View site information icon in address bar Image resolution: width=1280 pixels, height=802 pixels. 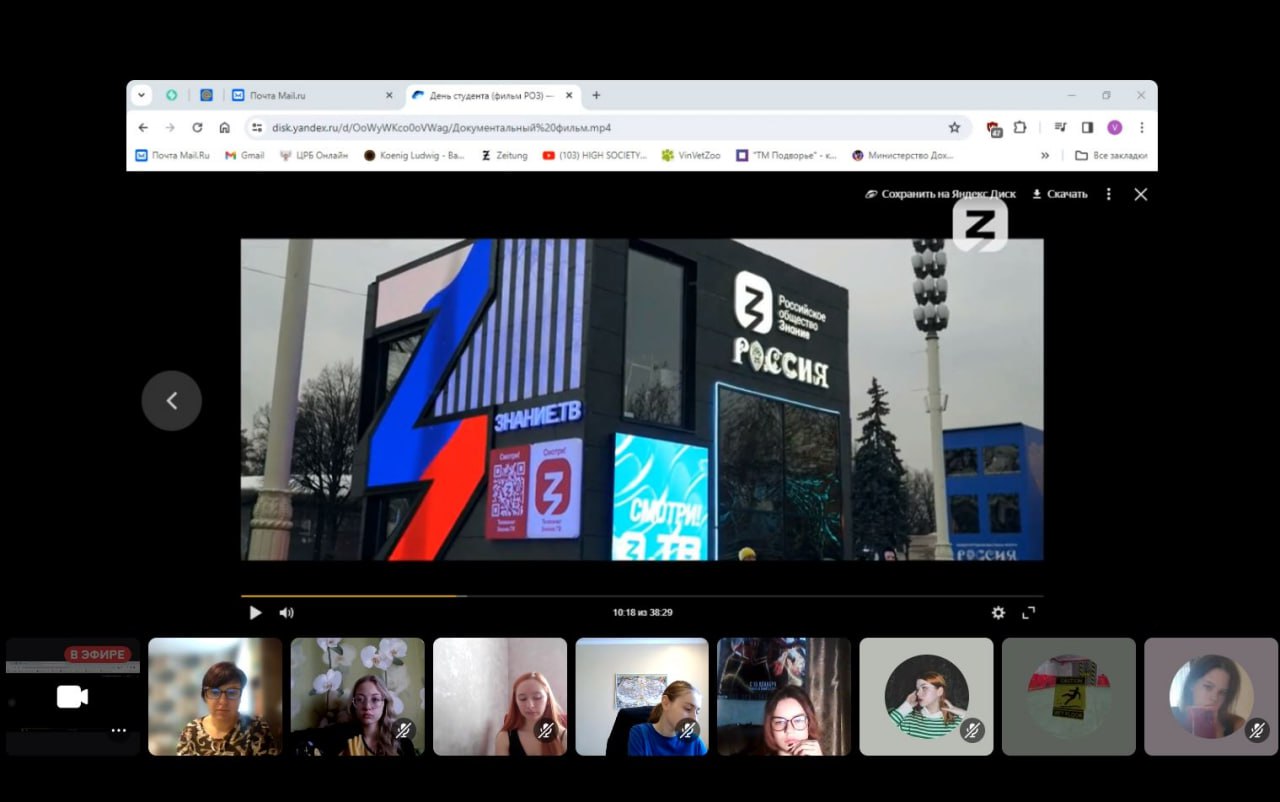click(257, 127)
